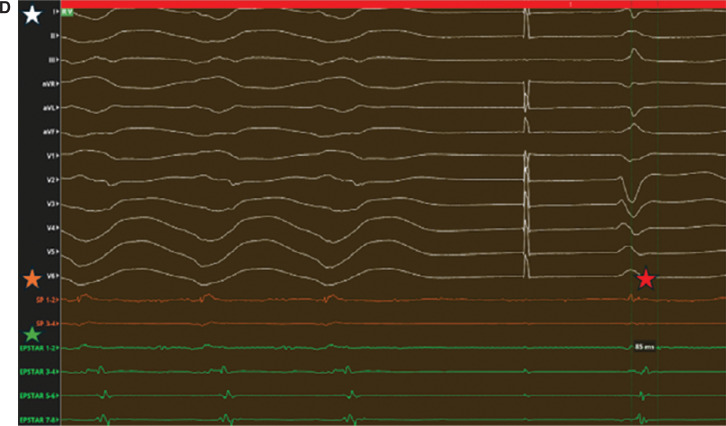
Task: Click the green tag at top left
Action: click(x=67, y=12)
